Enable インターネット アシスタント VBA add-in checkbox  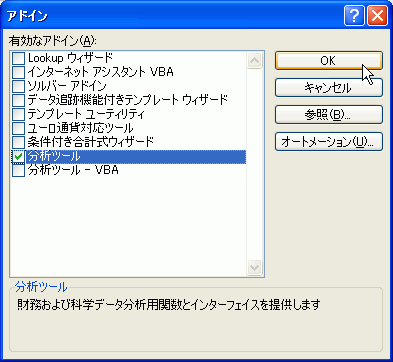point(19,72)
